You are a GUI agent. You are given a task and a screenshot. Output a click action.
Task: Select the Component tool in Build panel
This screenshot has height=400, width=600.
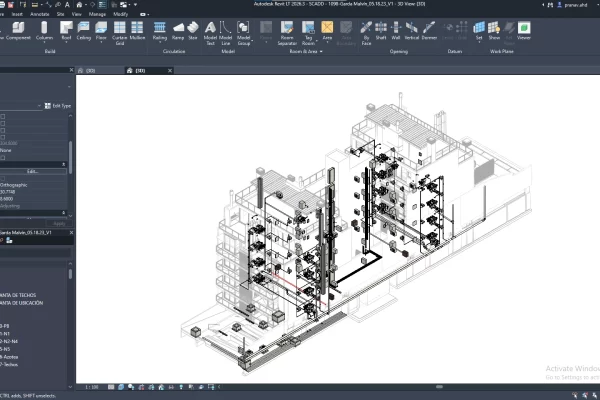coord(17,31)
